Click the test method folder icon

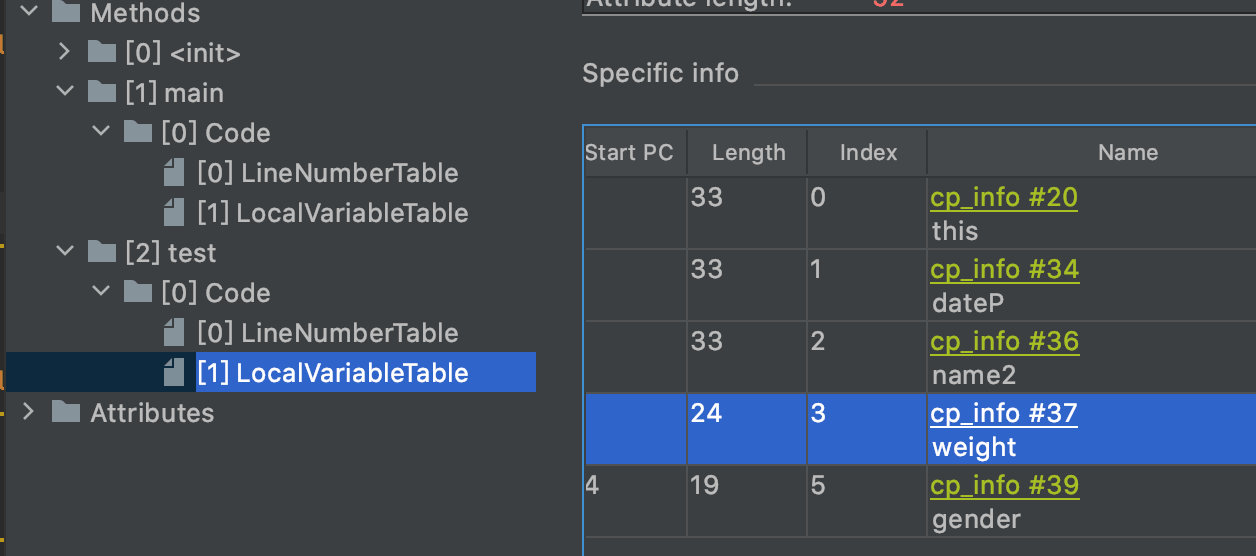[102, 252]
